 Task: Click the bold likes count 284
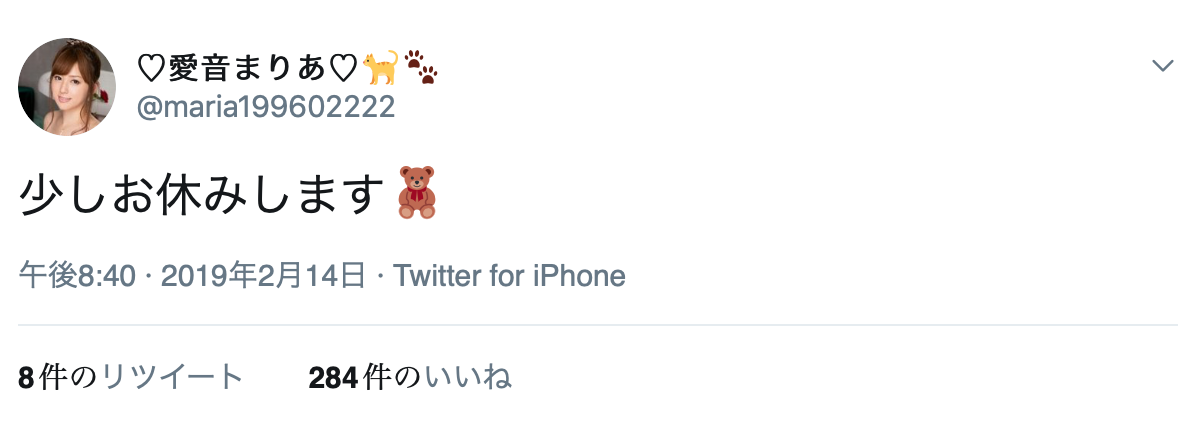coord(333,378)
